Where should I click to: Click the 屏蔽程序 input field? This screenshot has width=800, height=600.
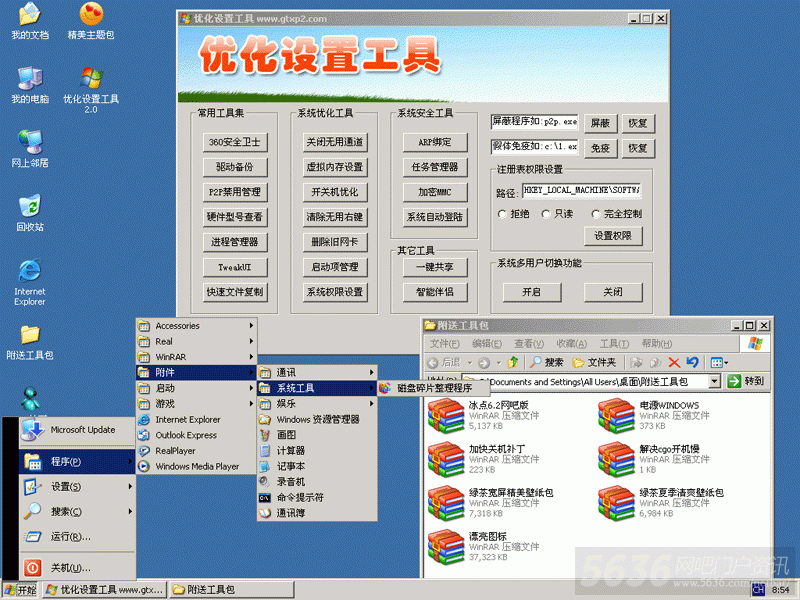point(535,121)
